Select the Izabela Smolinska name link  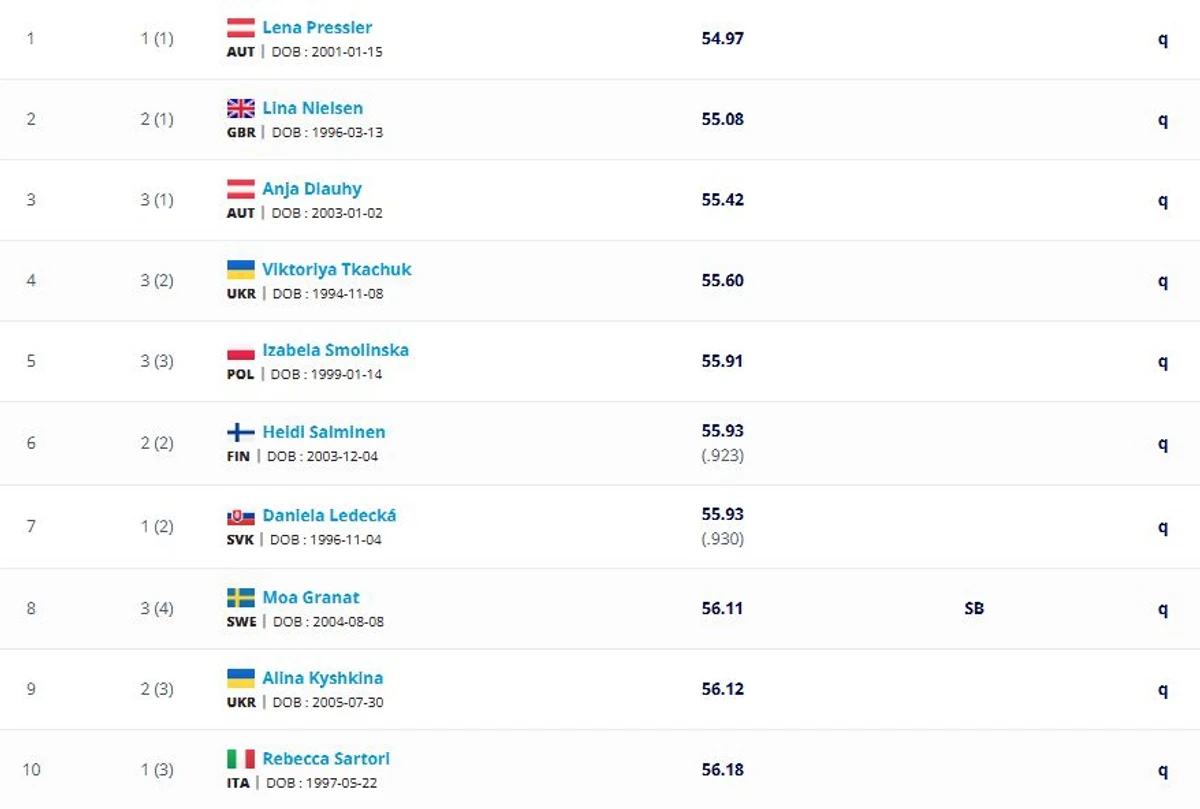click(x=335, y=350)
